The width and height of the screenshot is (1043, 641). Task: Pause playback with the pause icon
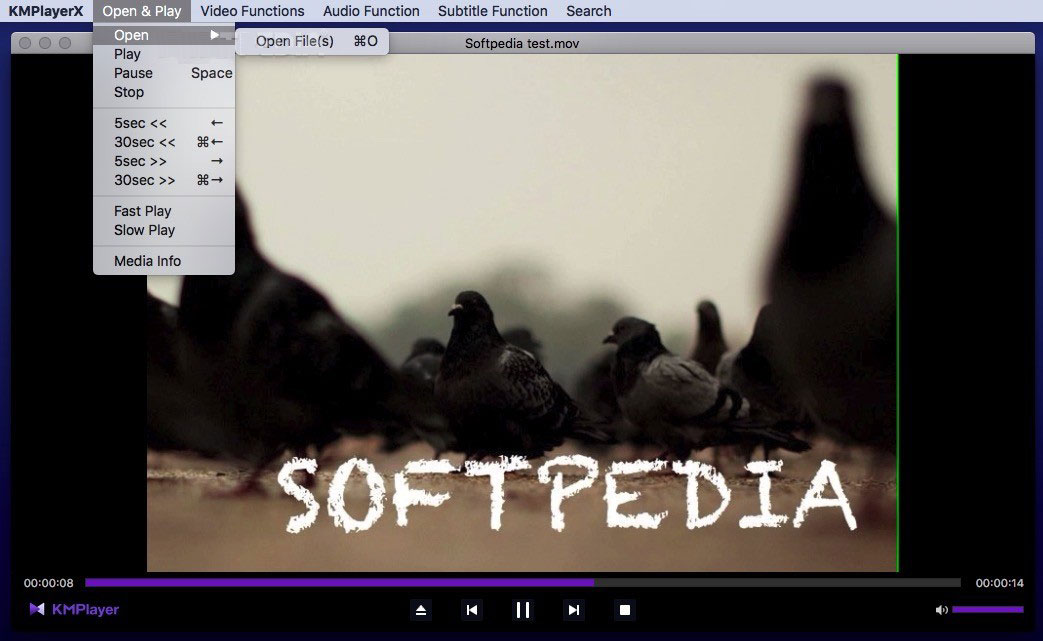[x=522, y=610]
